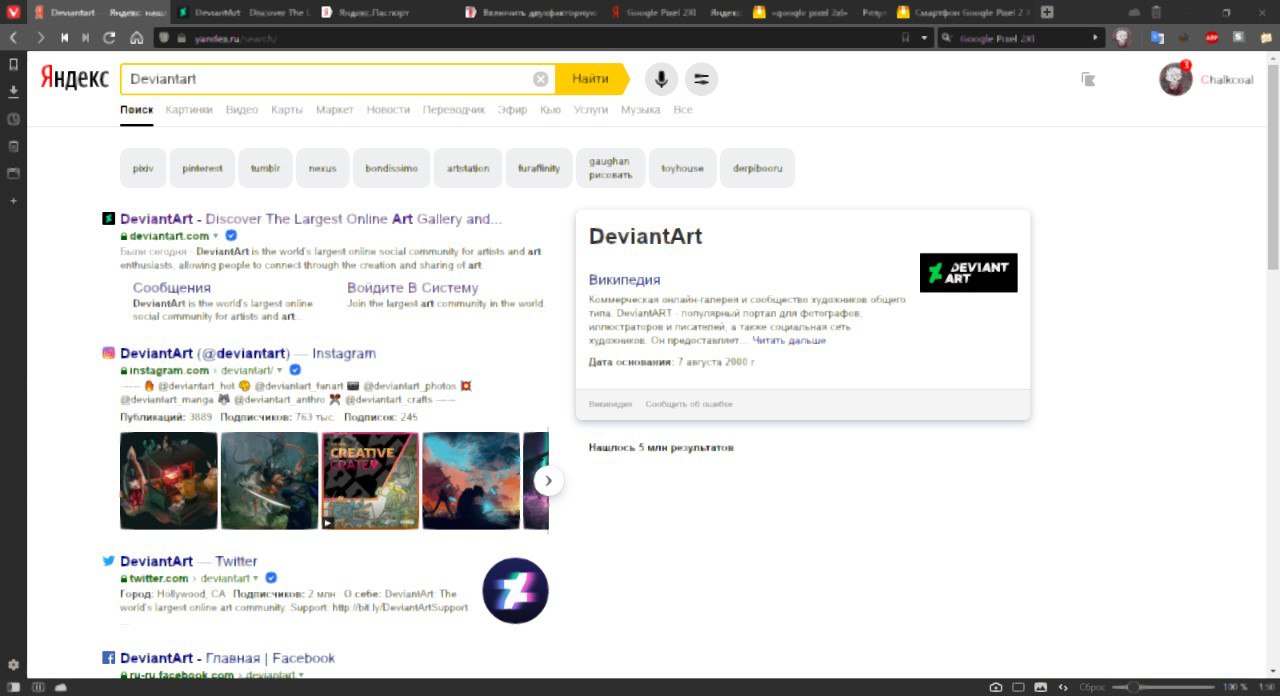Open the Bookmarks panel in sidebar
The image size is (1280, 696).
(13, 64)
